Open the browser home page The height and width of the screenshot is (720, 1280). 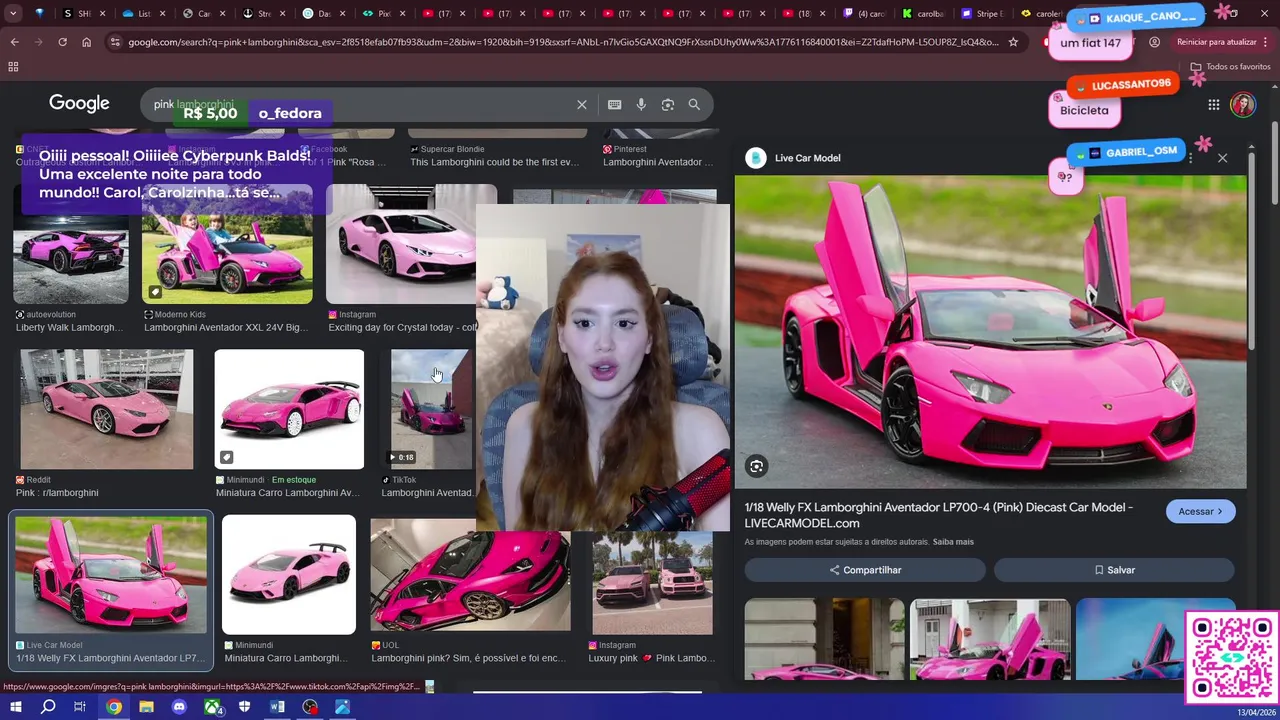tap(86, 42)
